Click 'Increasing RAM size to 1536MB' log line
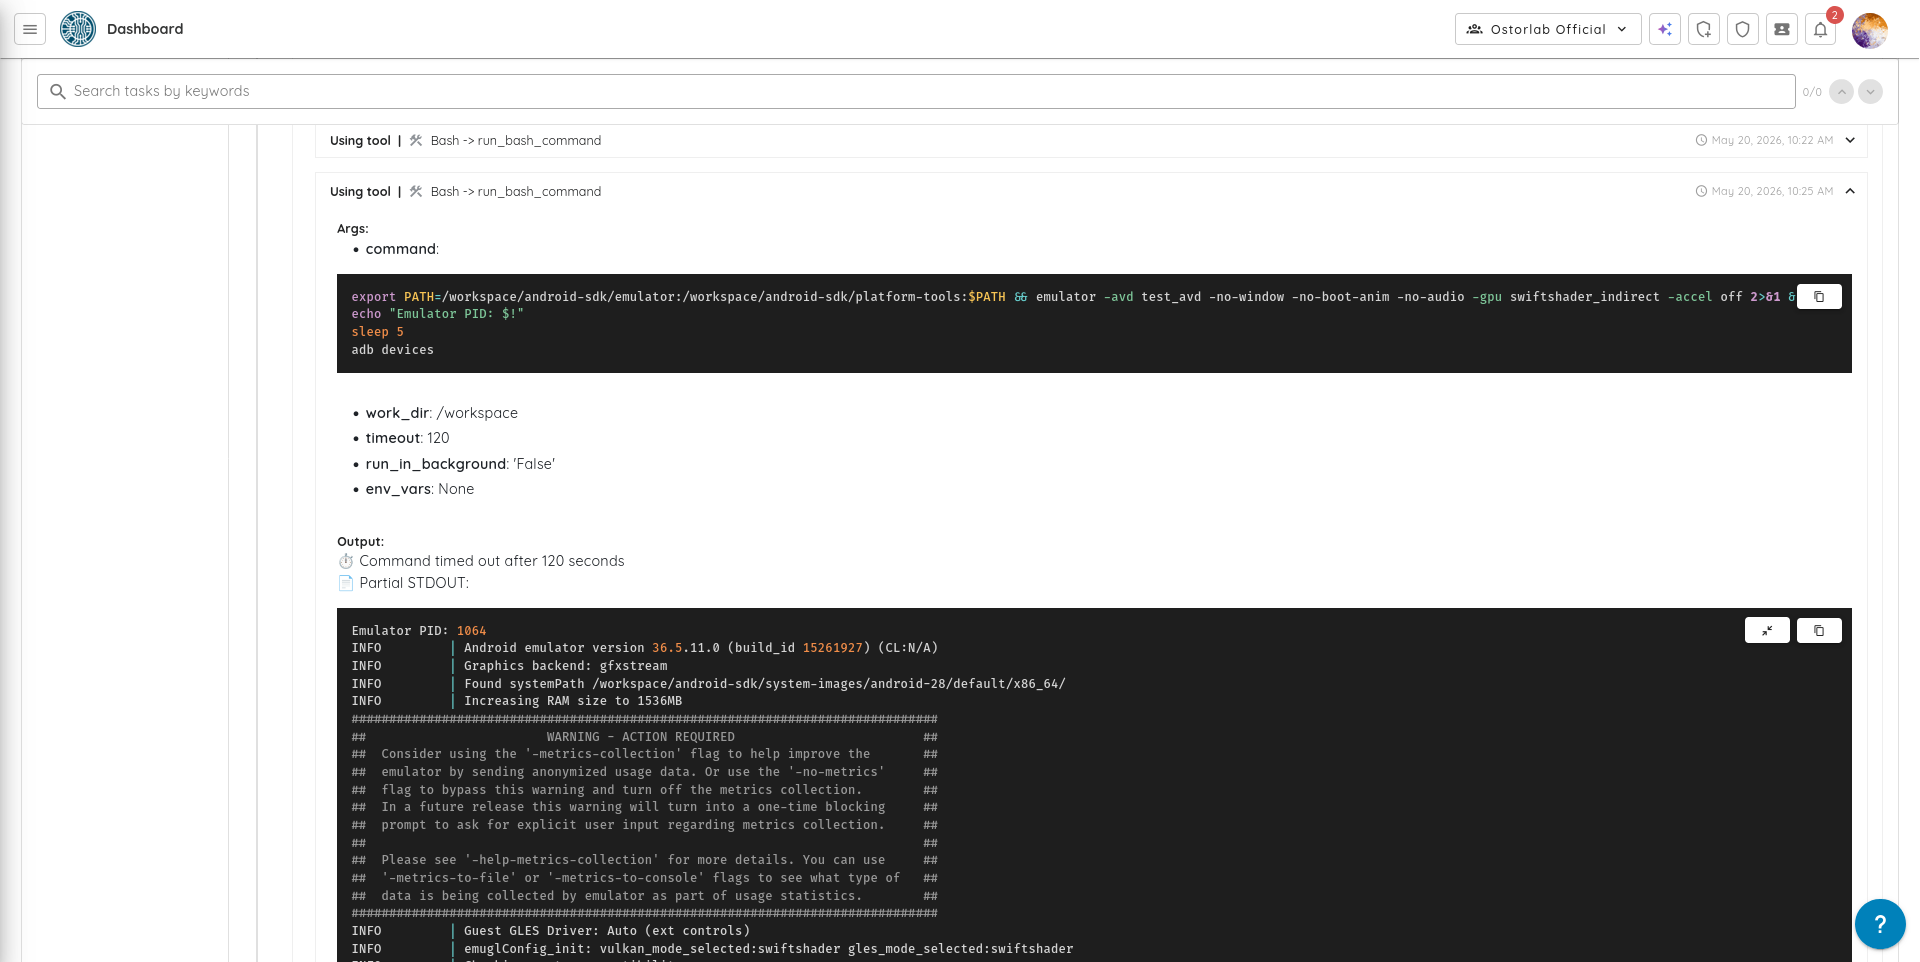 [573, 701]
